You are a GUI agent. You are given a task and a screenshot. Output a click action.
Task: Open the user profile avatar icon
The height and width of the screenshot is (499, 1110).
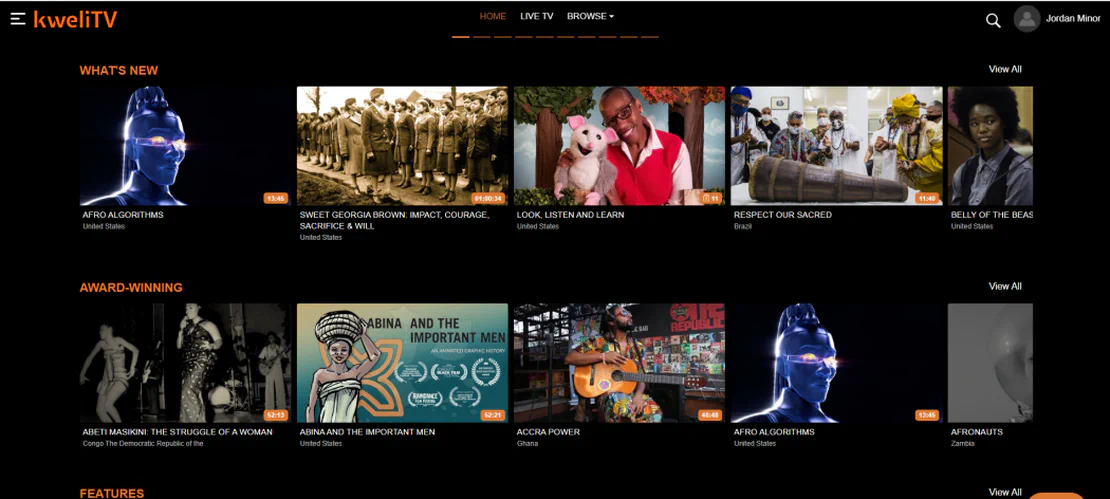point(1027,19)
